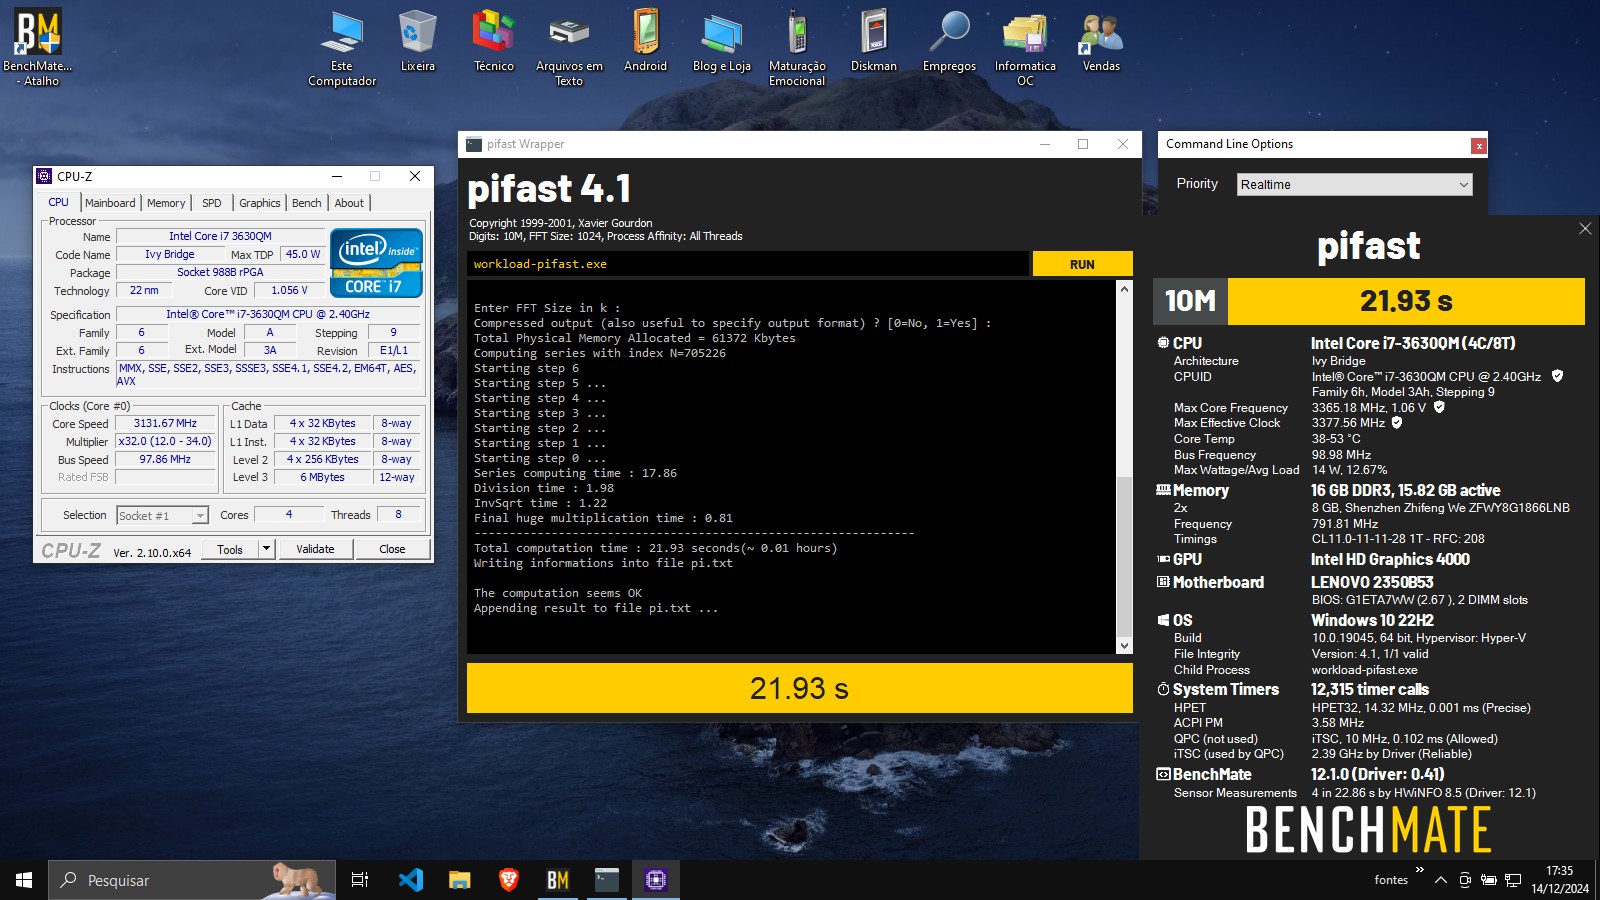Click the fontes toolbar label on taskbar
Screen dimensions: 1600x900
(x=1391, y=880)
